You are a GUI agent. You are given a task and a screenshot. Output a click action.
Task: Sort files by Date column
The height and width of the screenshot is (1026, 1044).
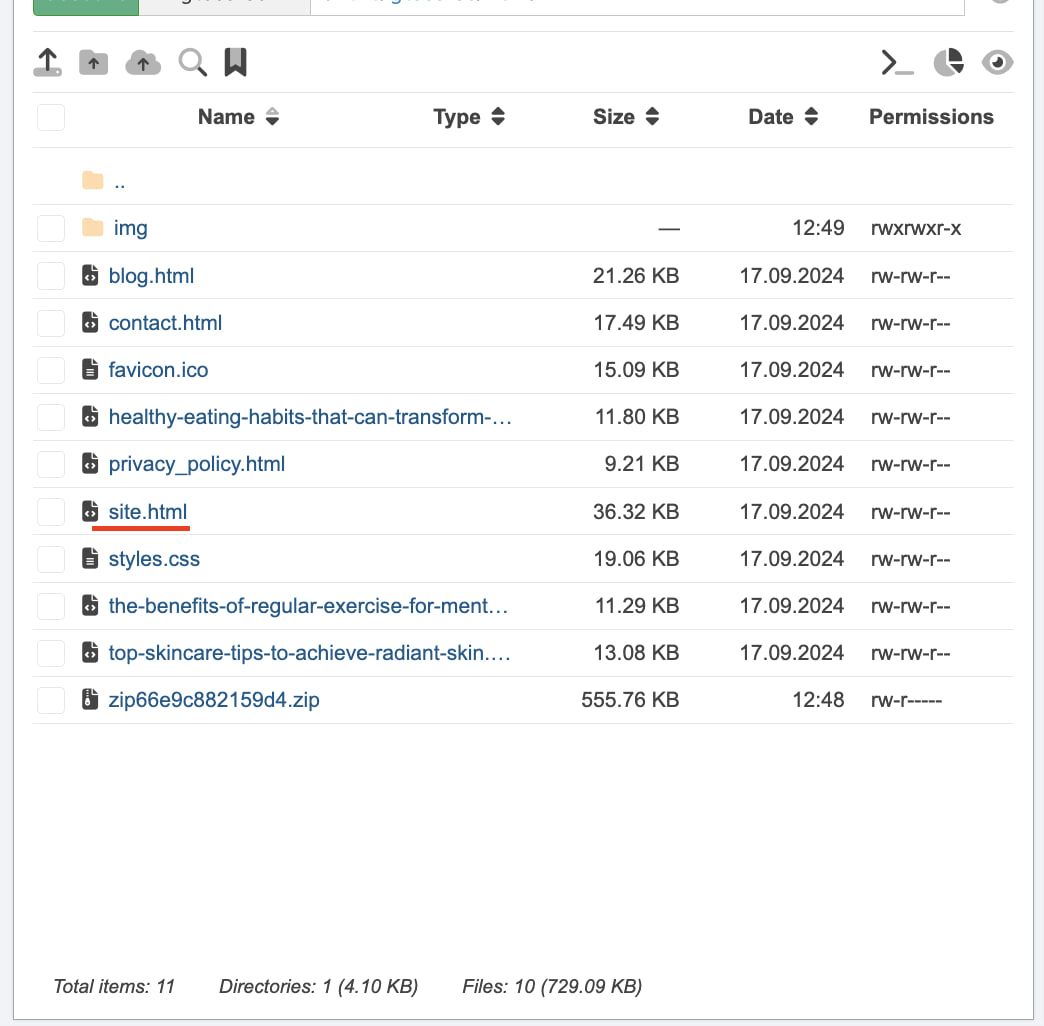pos(782,117)
